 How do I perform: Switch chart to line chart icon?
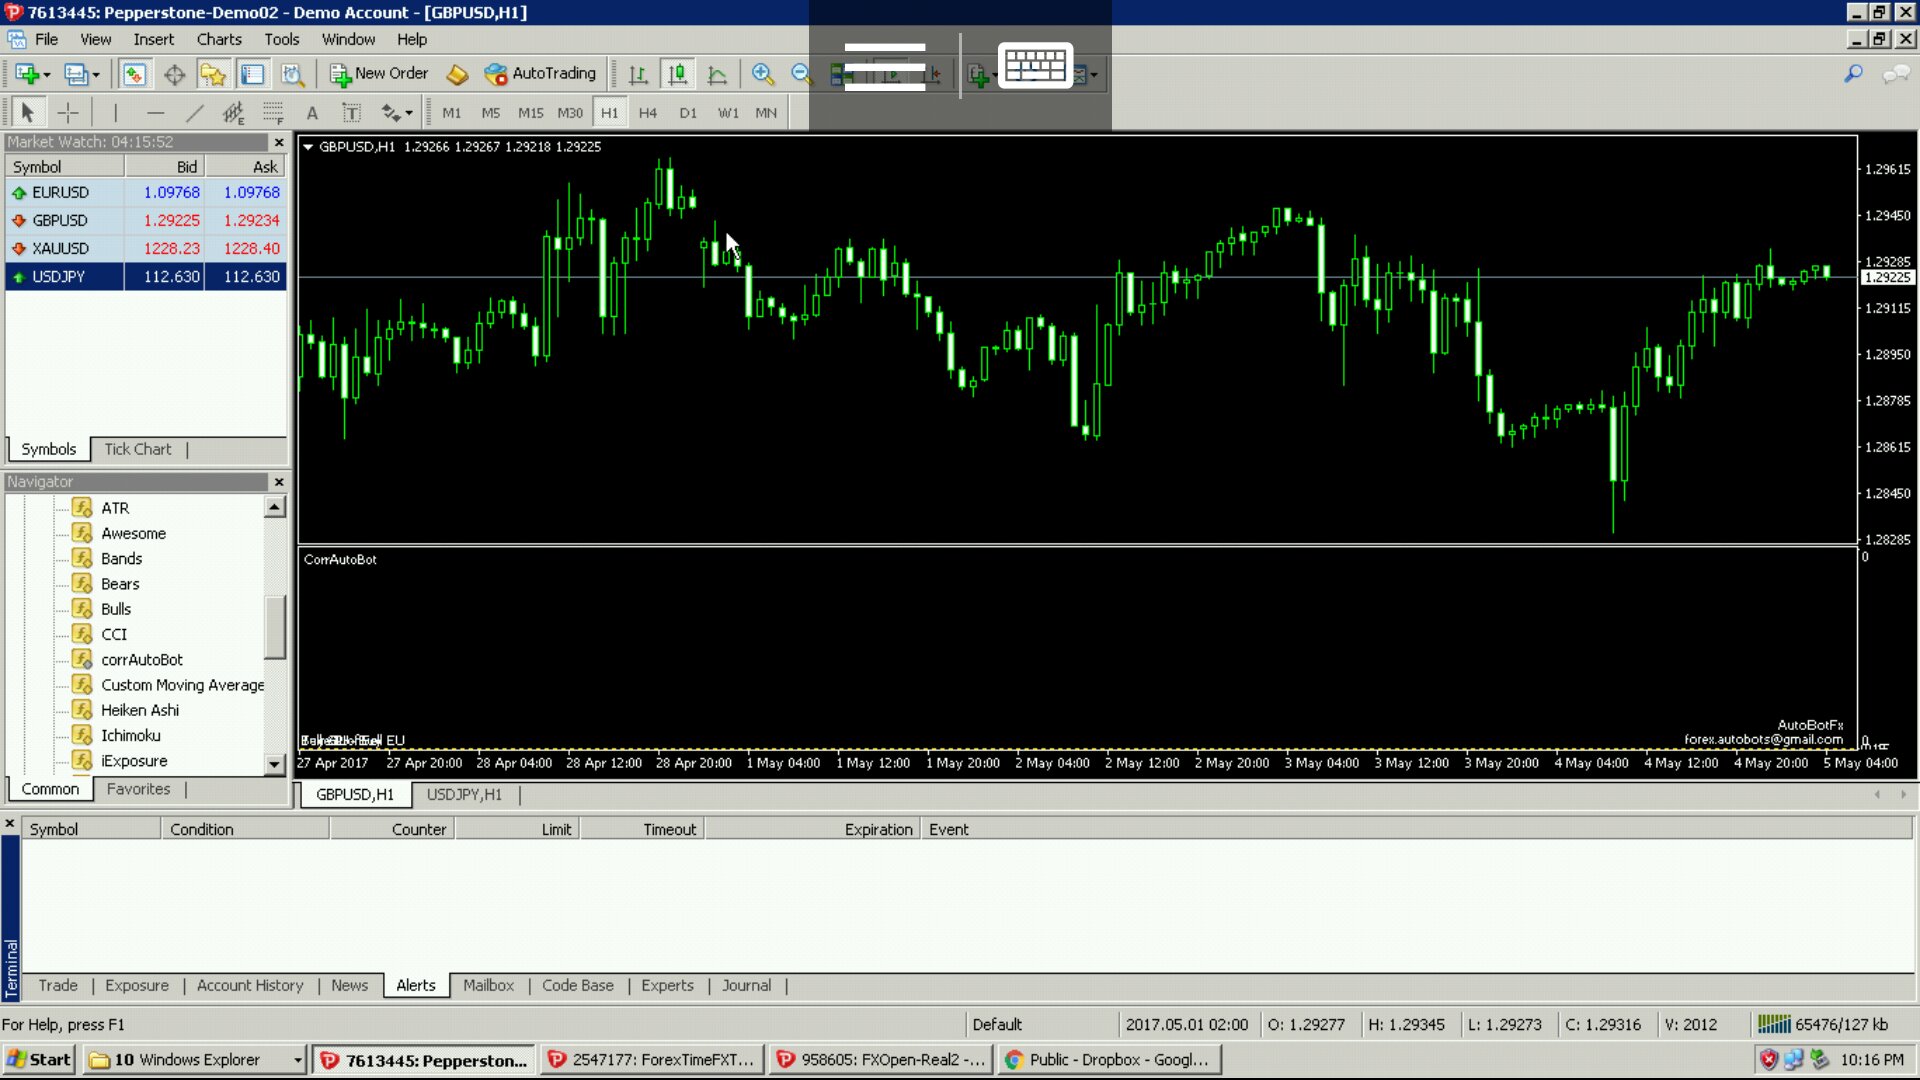pos(717,74)
